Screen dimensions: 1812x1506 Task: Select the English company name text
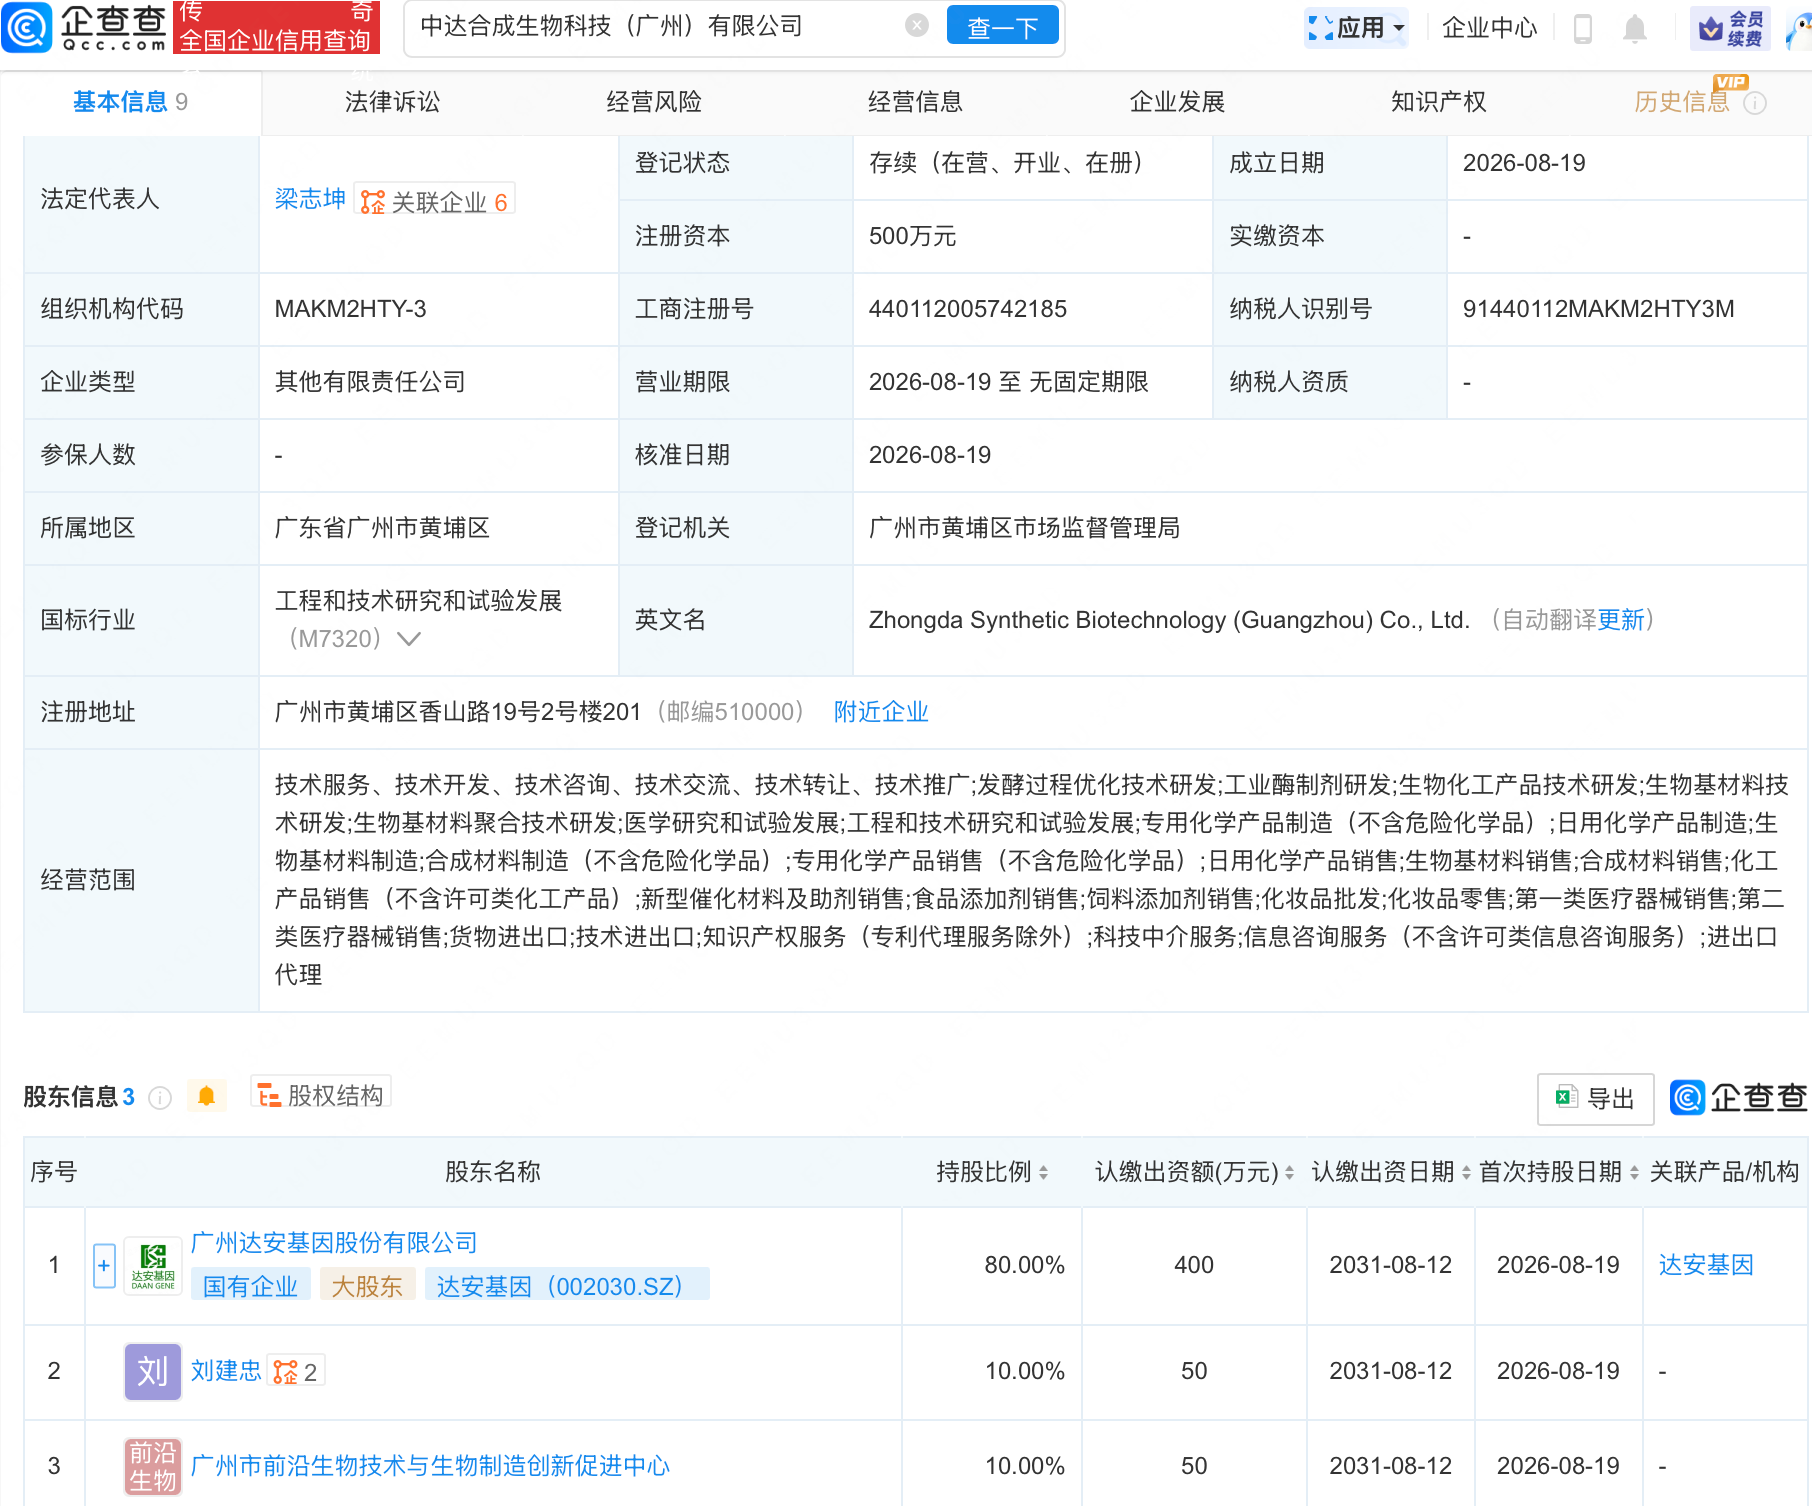(x=1169, y=620)
